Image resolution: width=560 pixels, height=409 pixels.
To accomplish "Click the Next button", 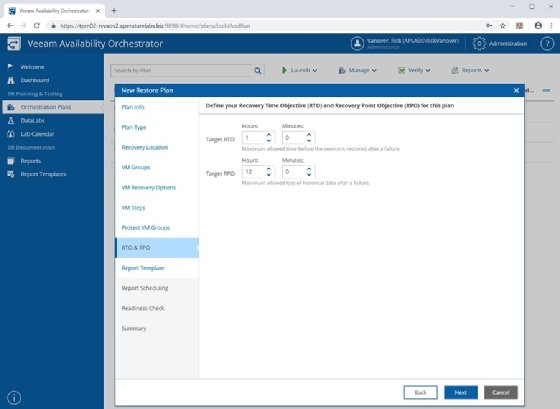I will 461,393.
